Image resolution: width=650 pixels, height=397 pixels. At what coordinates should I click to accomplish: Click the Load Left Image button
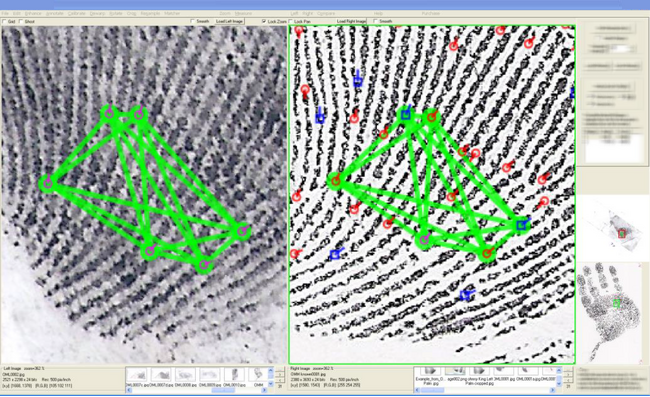[230, 21]
